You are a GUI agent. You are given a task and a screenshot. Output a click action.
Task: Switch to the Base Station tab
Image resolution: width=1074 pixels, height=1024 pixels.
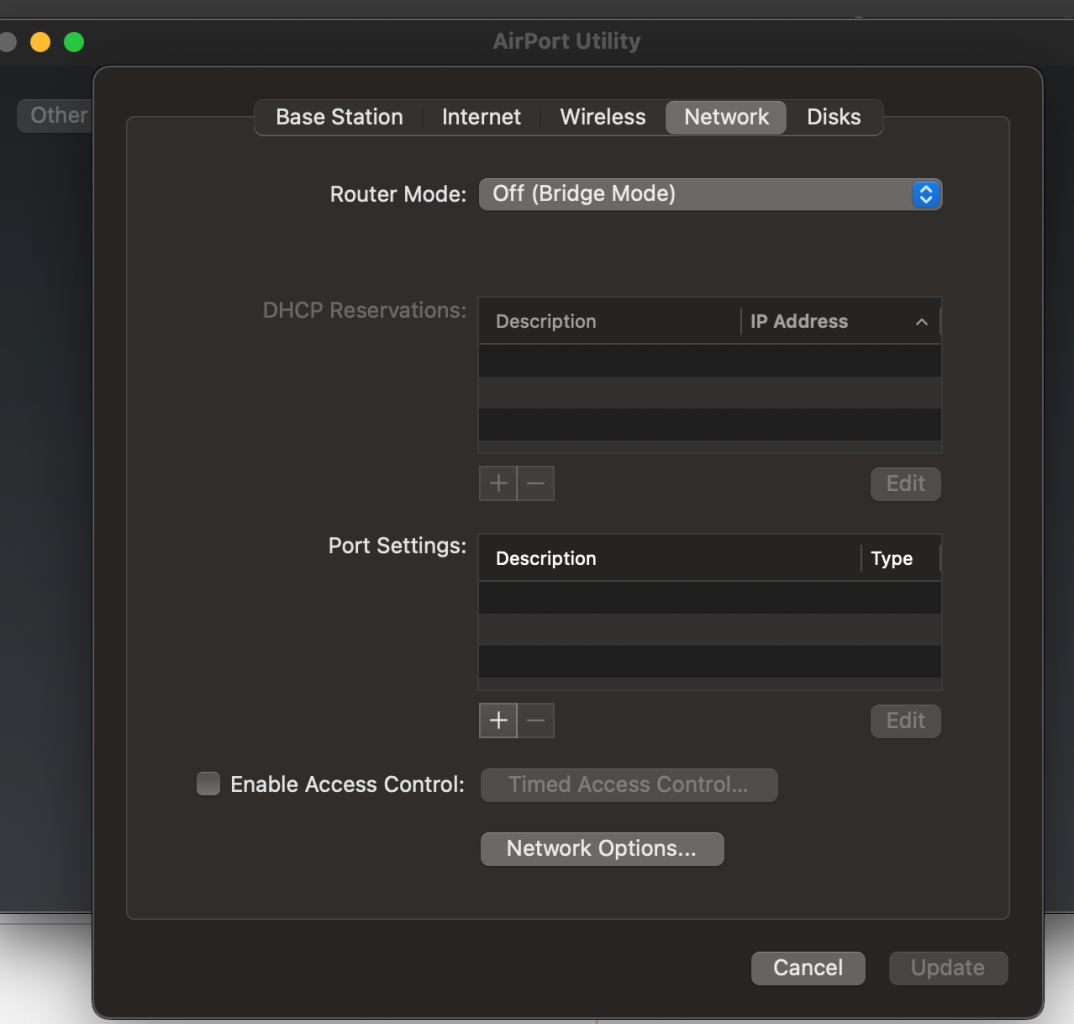pos(339,117)
